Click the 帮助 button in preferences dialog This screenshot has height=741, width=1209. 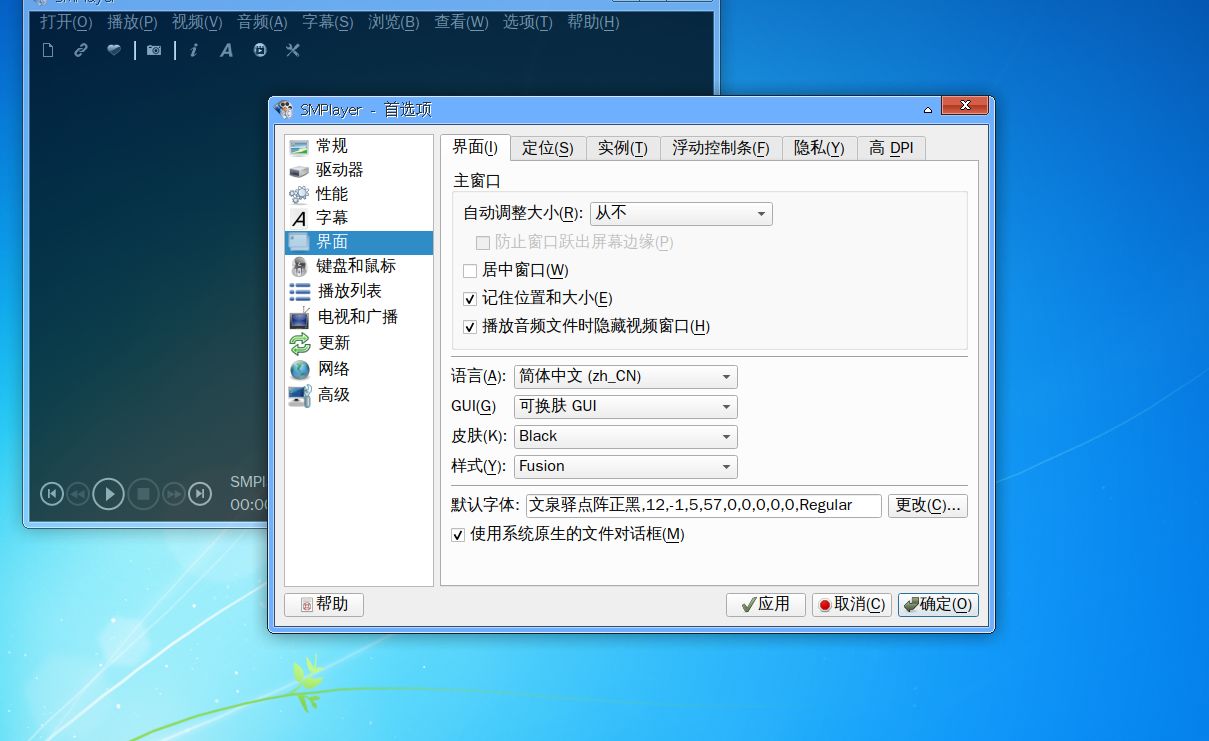(324, 605)
